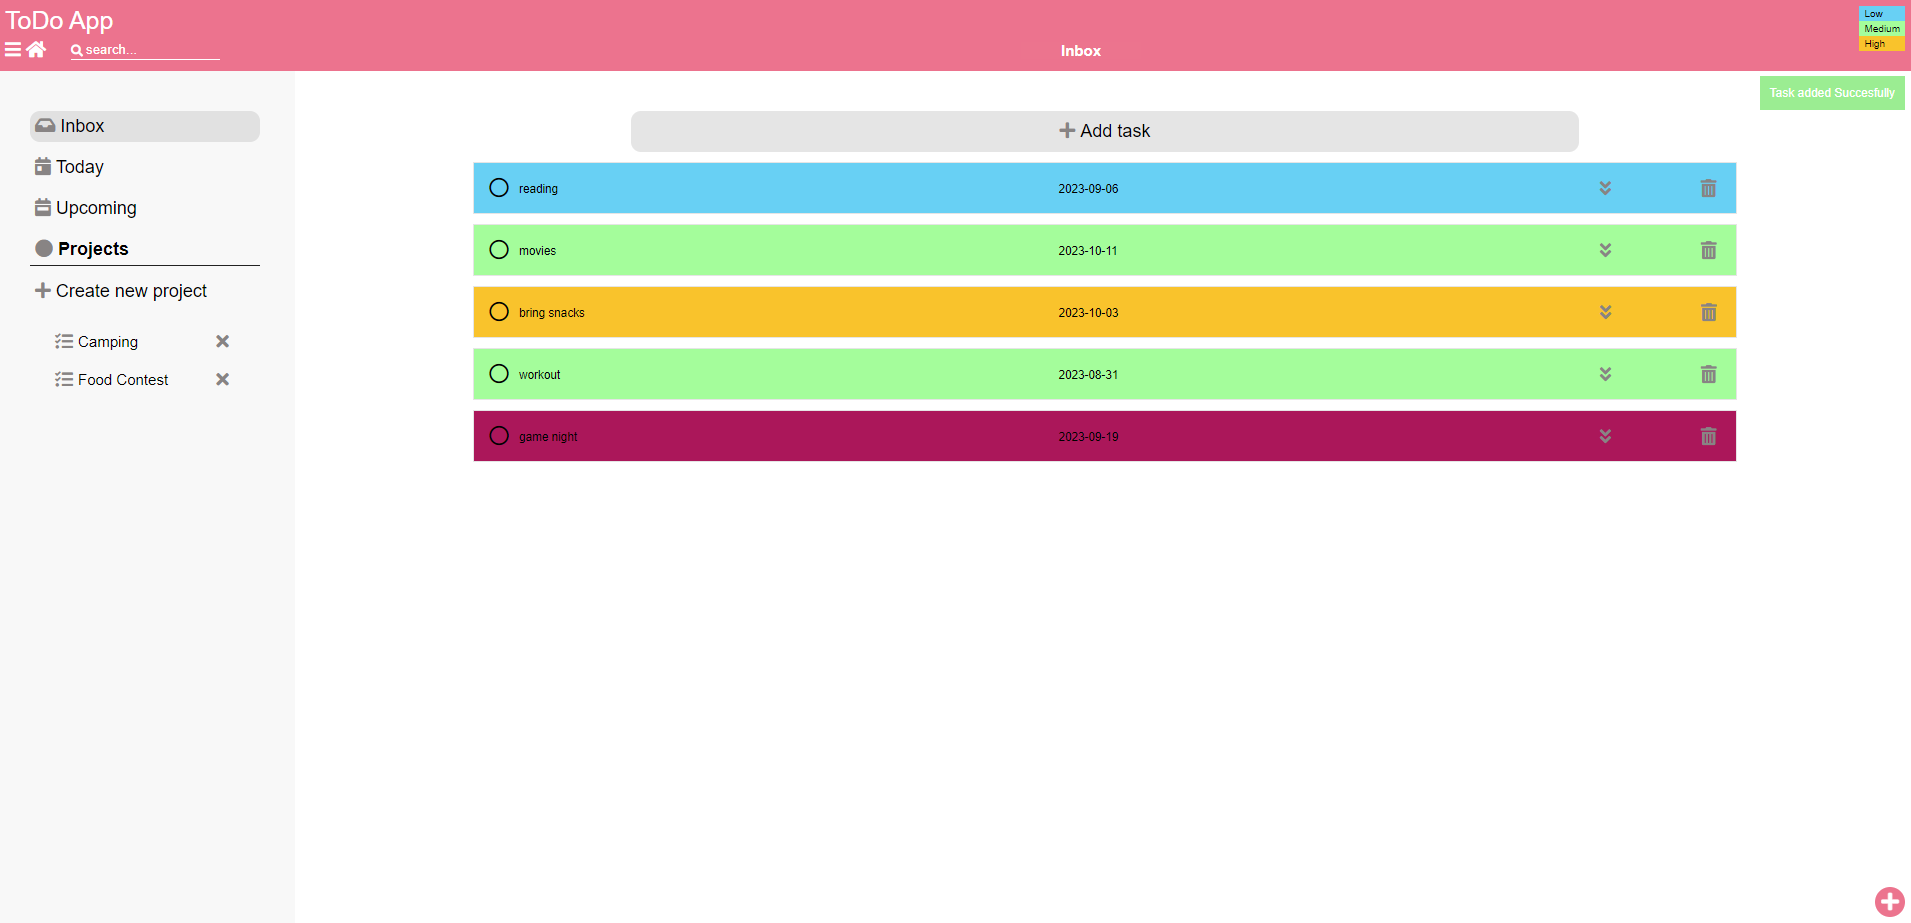
Task: Click the Low priority legend swatch
Action: pyautogui.click(x=1881, y=14)
